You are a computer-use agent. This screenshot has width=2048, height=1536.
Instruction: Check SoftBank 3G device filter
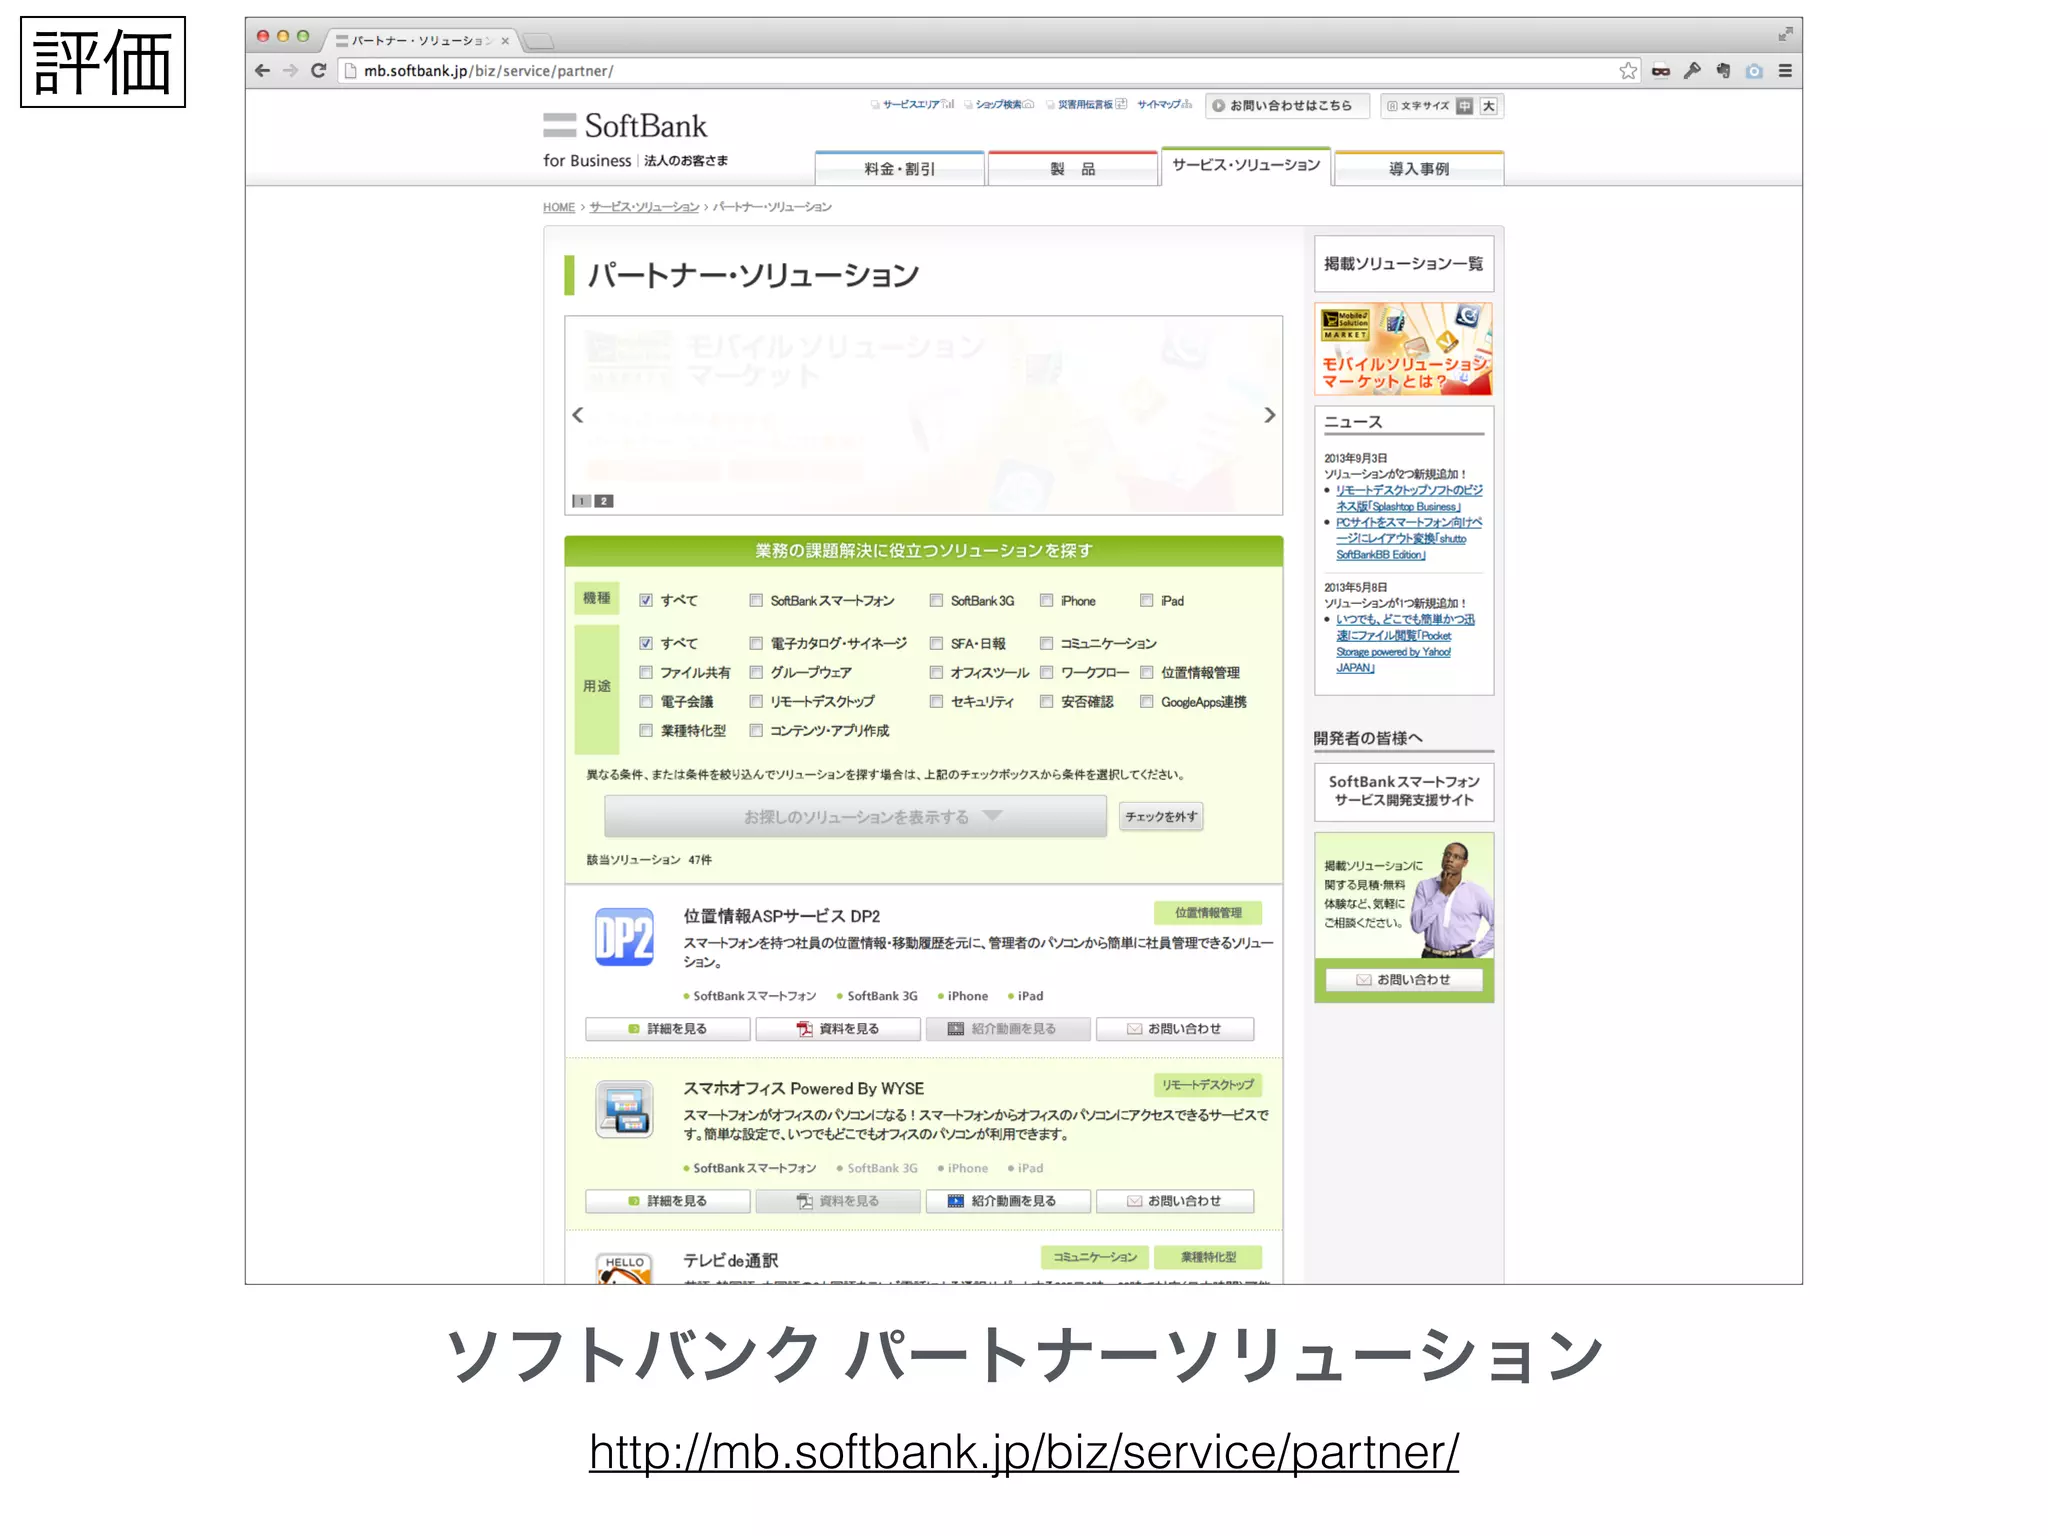936,601
